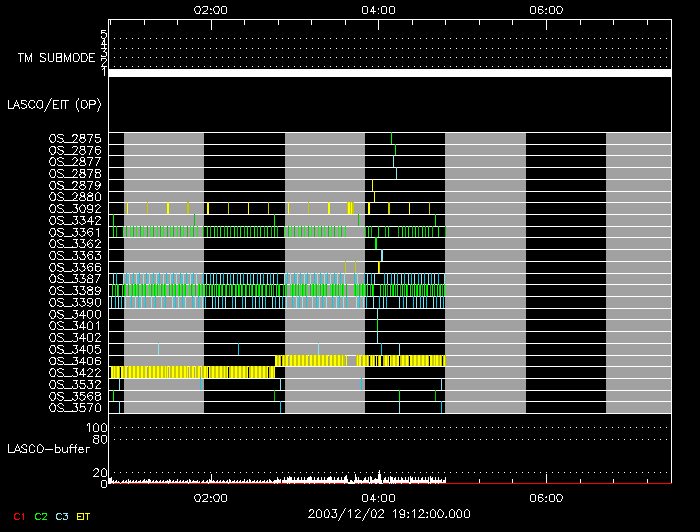Viewport: 700px width, 532px height.
Task: Click the white TM SUBMODE status bar
Action: pyautogui.click(x=389, y=73)
